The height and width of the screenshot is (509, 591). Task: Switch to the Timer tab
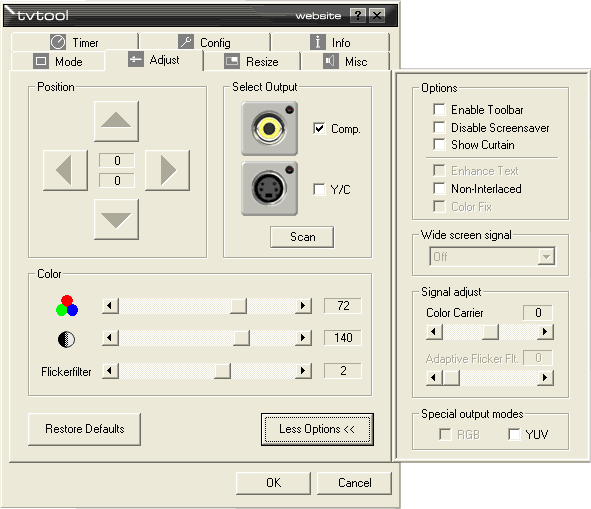[x=75, y=42]
